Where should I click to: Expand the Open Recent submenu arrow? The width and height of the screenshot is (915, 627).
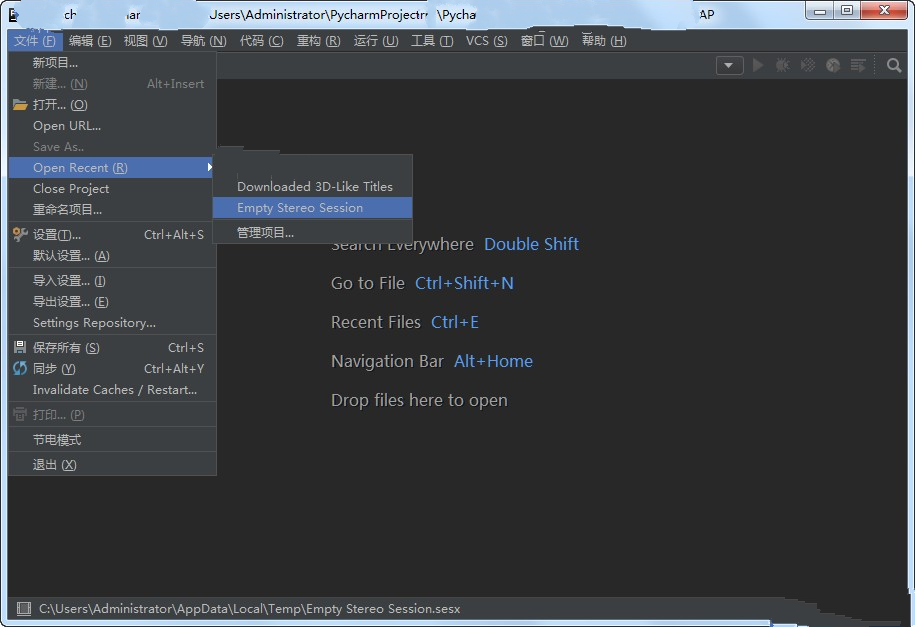tap(209, 168)
